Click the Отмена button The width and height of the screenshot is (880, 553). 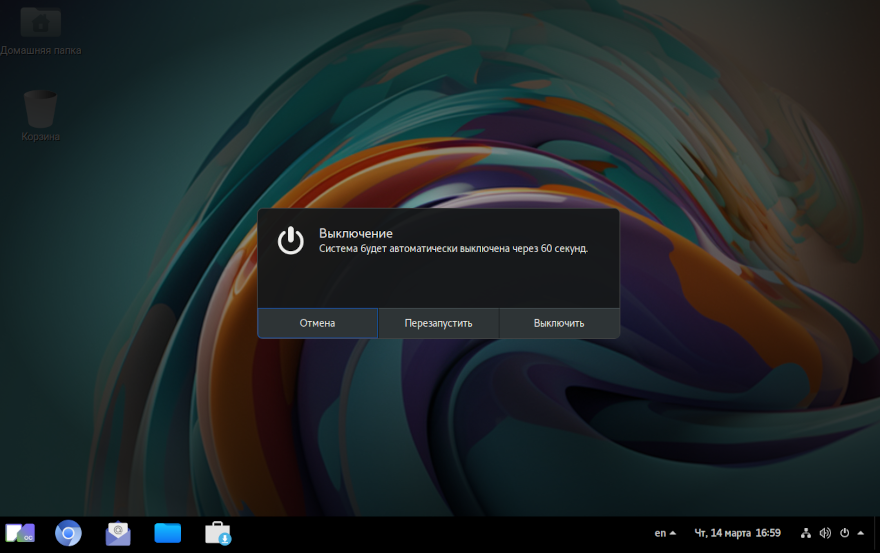click(x=317, y=323)
